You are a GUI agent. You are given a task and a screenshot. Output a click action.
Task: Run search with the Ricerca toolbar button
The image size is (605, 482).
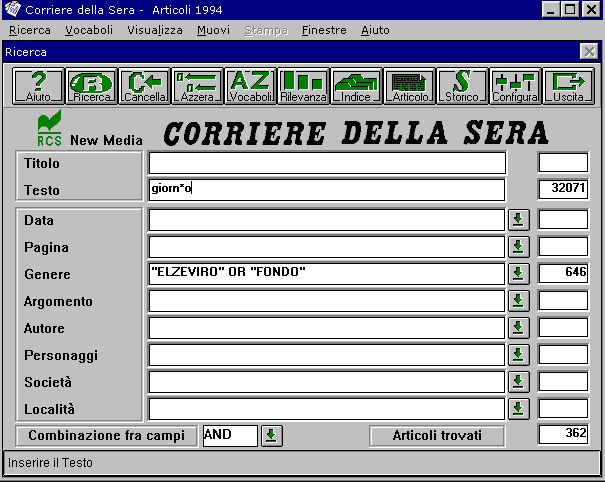click(91, 86)
